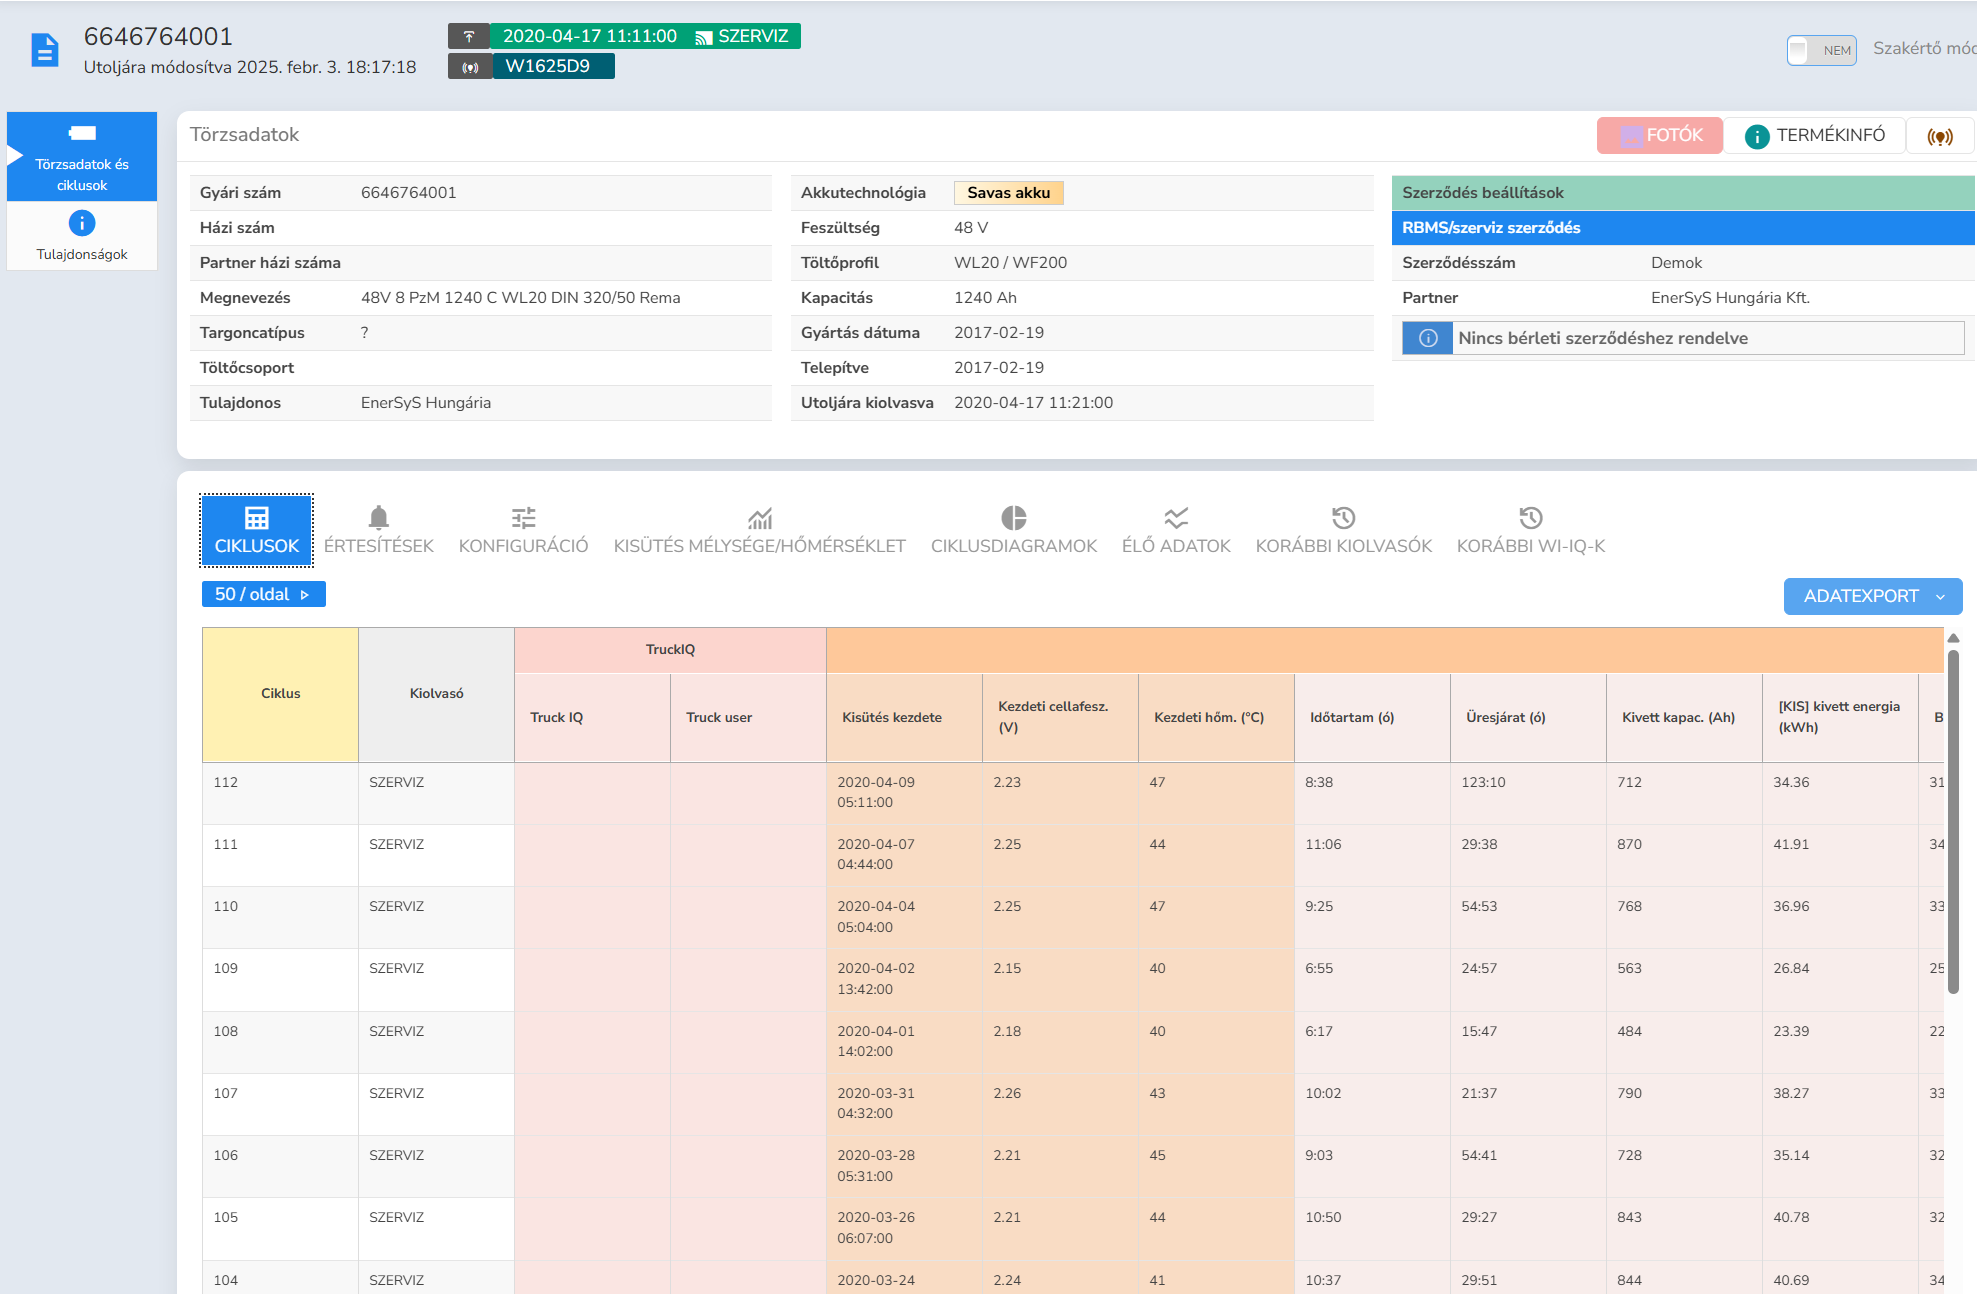Expand the 50 / oldal page size selector
The width and height of the screenshot is (1977, 1294).
pos(263,594)
